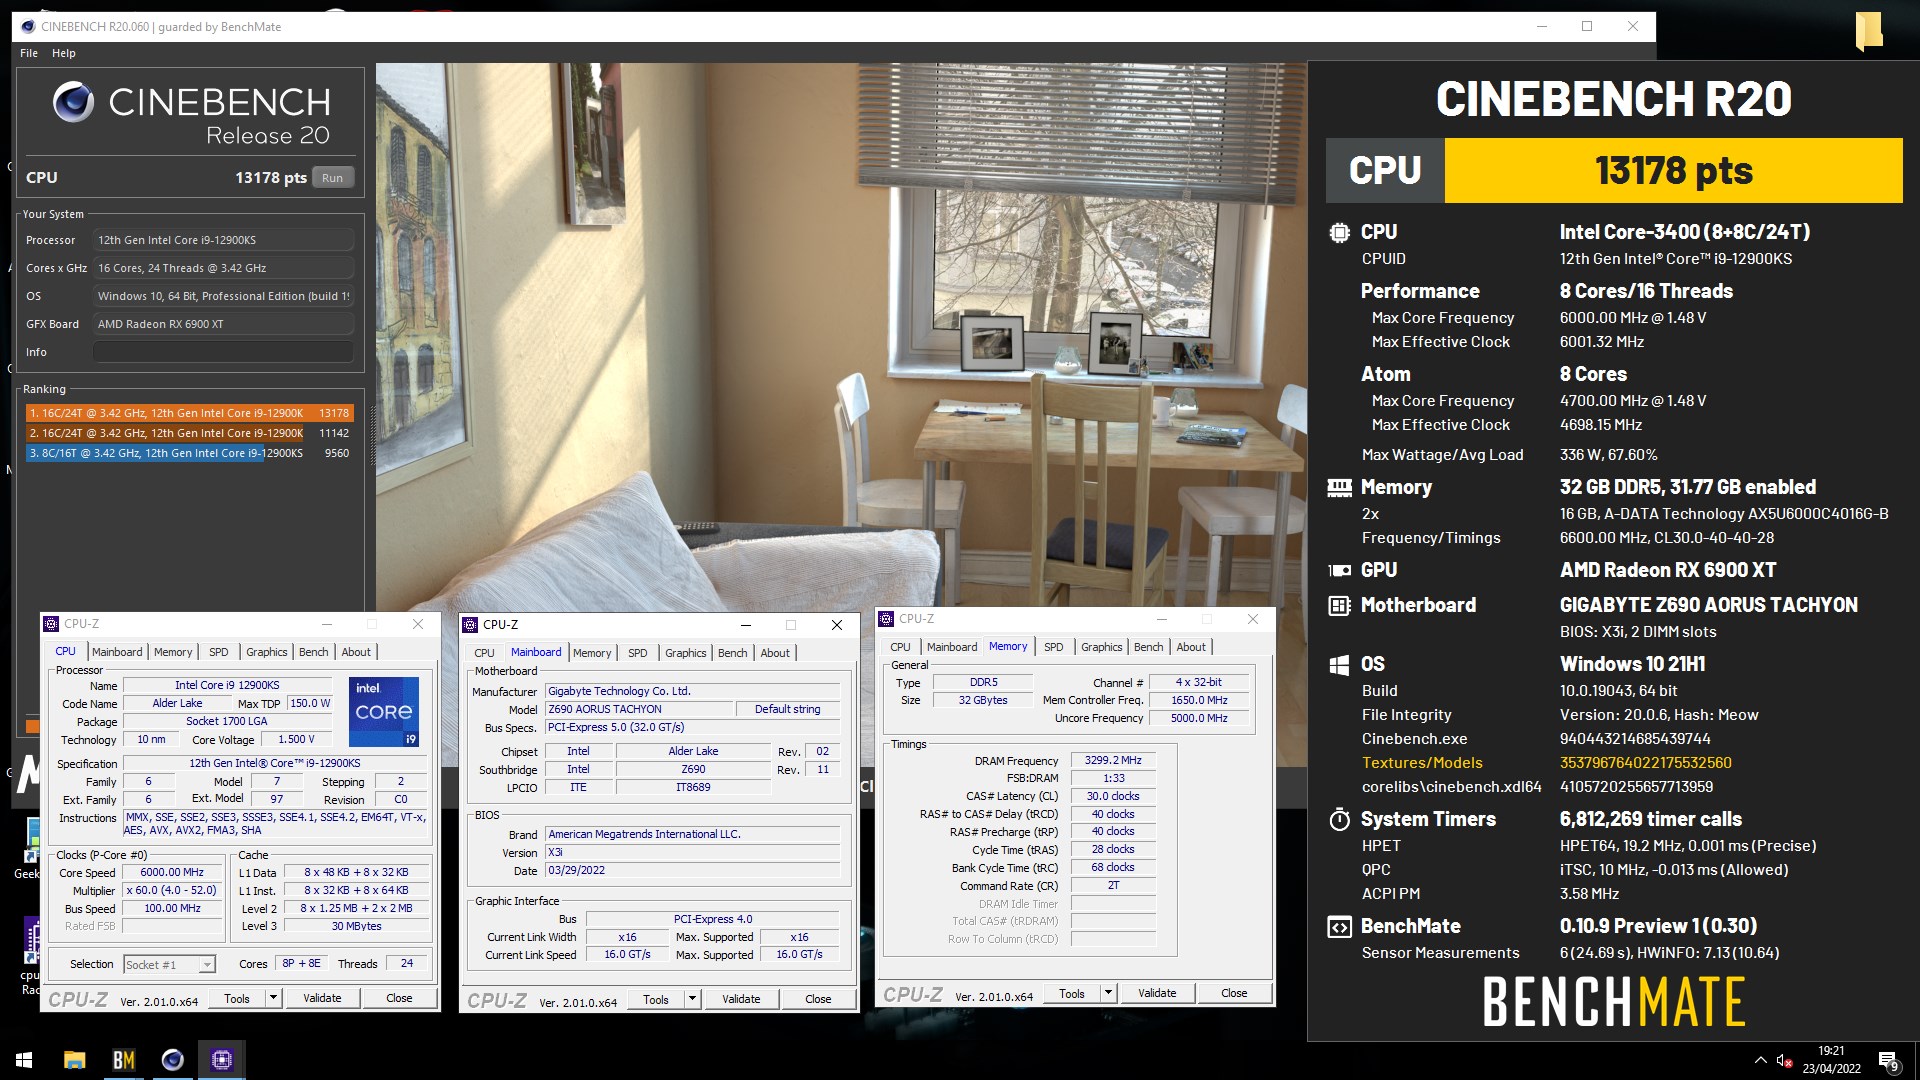Expand Tools dropdown arrow in middle CPU-Z window
The image size is (1920, 1080).
click(692, 999)
